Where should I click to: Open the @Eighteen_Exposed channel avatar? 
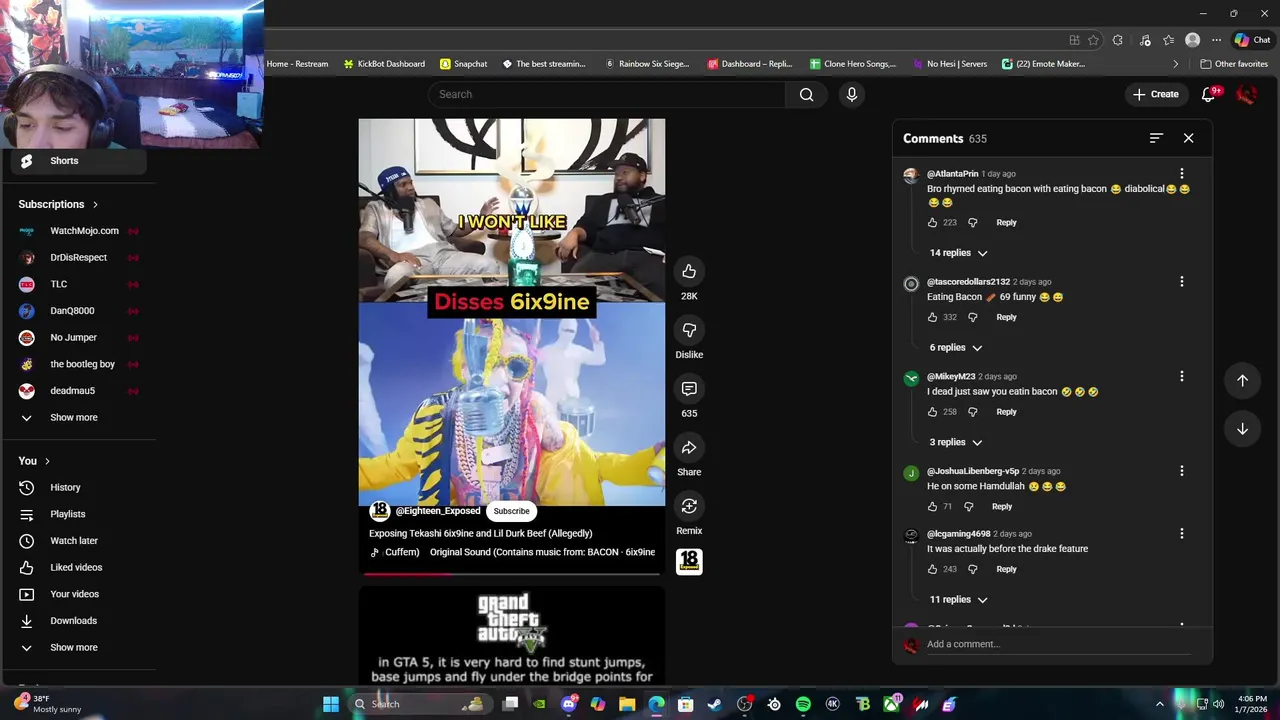tap(380, 511)
